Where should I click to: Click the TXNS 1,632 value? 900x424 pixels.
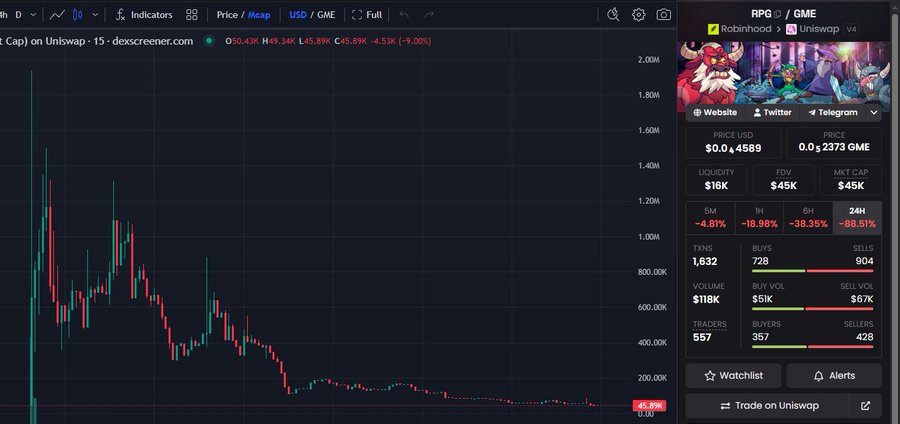pyautogui.click(x=705, y=262)
